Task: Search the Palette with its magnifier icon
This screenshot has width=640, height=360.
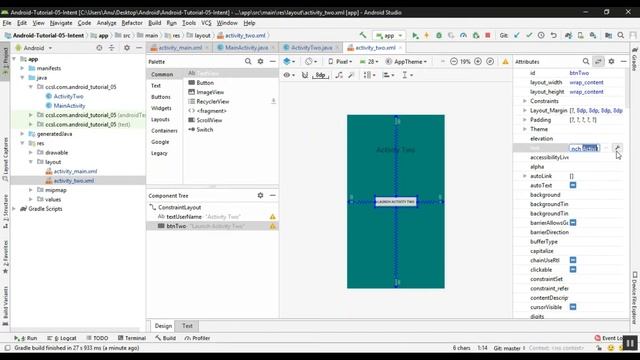Action: tap(248, 62)
